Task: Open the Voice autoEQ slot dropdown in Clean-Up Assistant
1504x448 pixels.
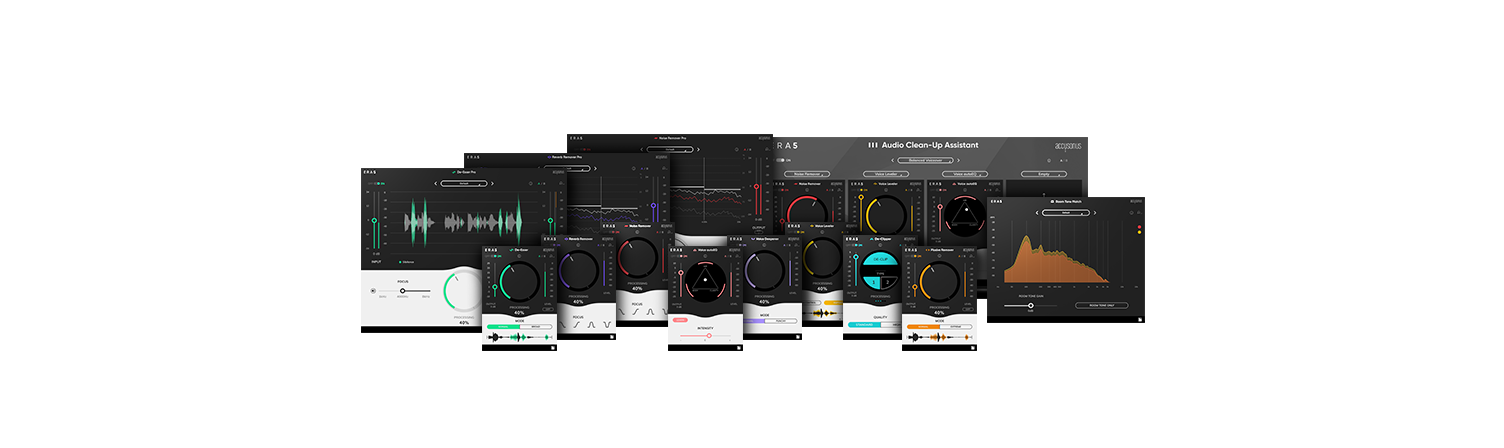Action: pos(965,174)
